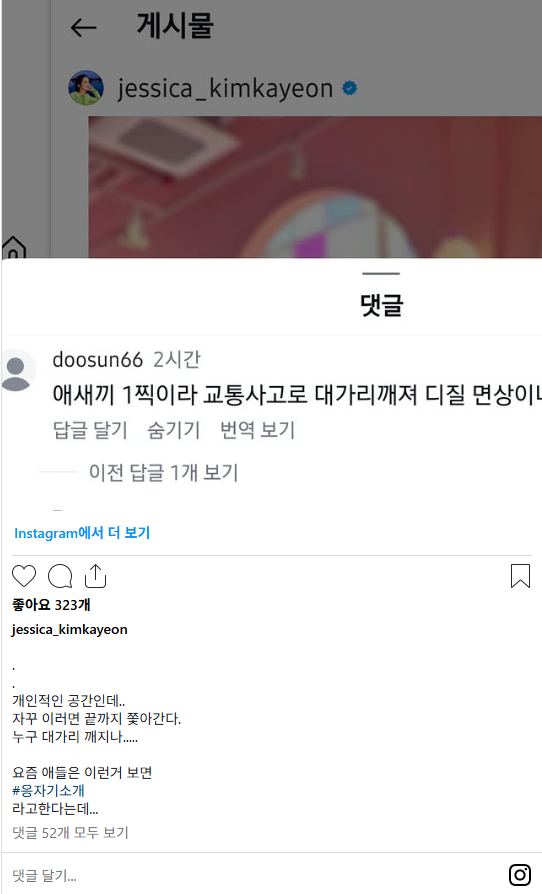Expand 이전 답글 1개 보기 replies
Viewport: 542px width, 894px height.
point(163,473)
